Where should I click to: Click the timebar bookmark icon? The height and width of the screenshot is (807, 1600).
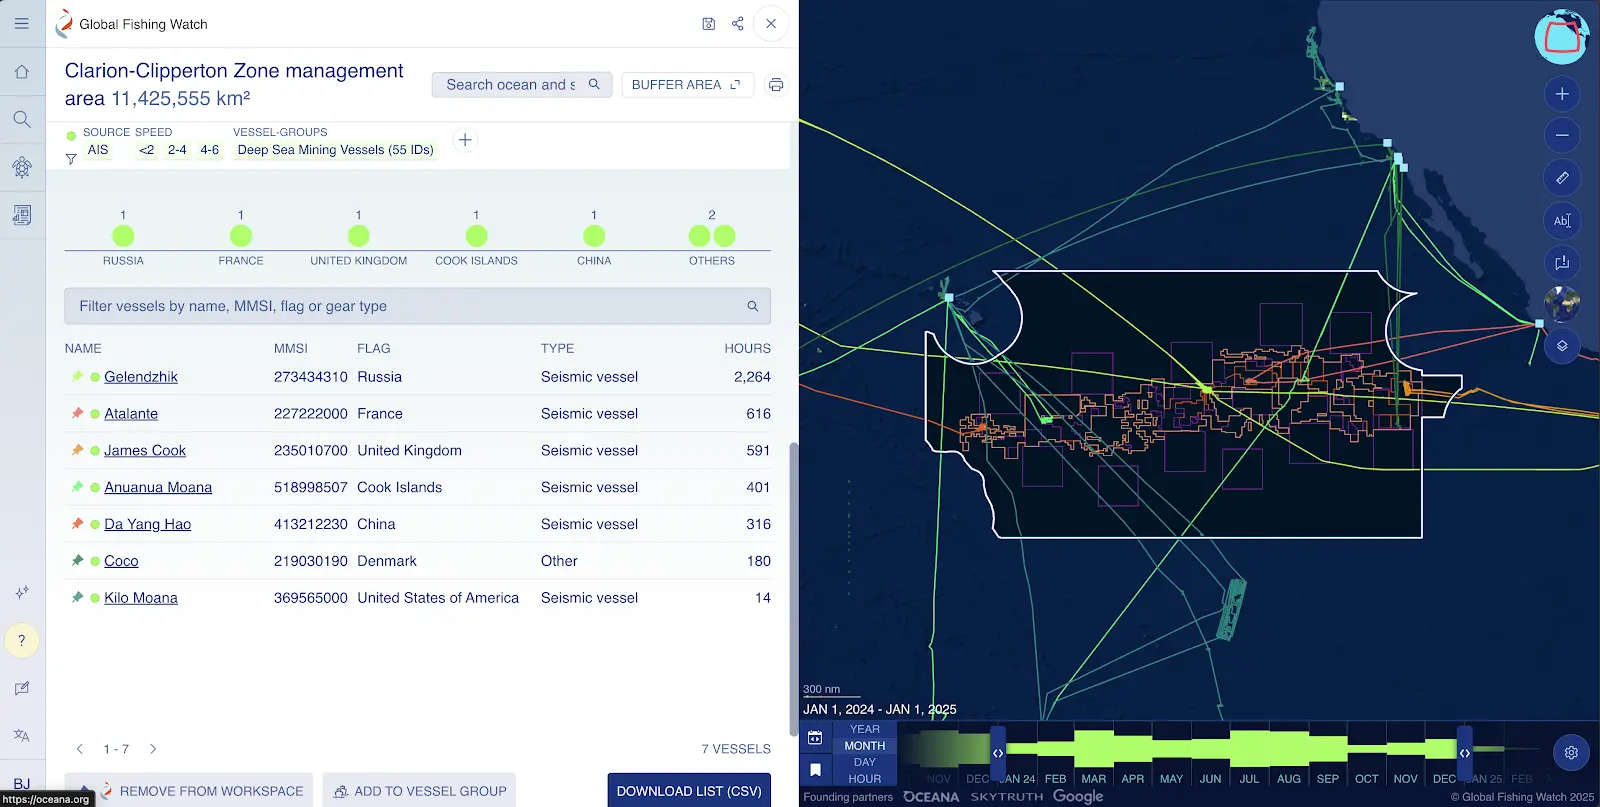coord(815,770)
